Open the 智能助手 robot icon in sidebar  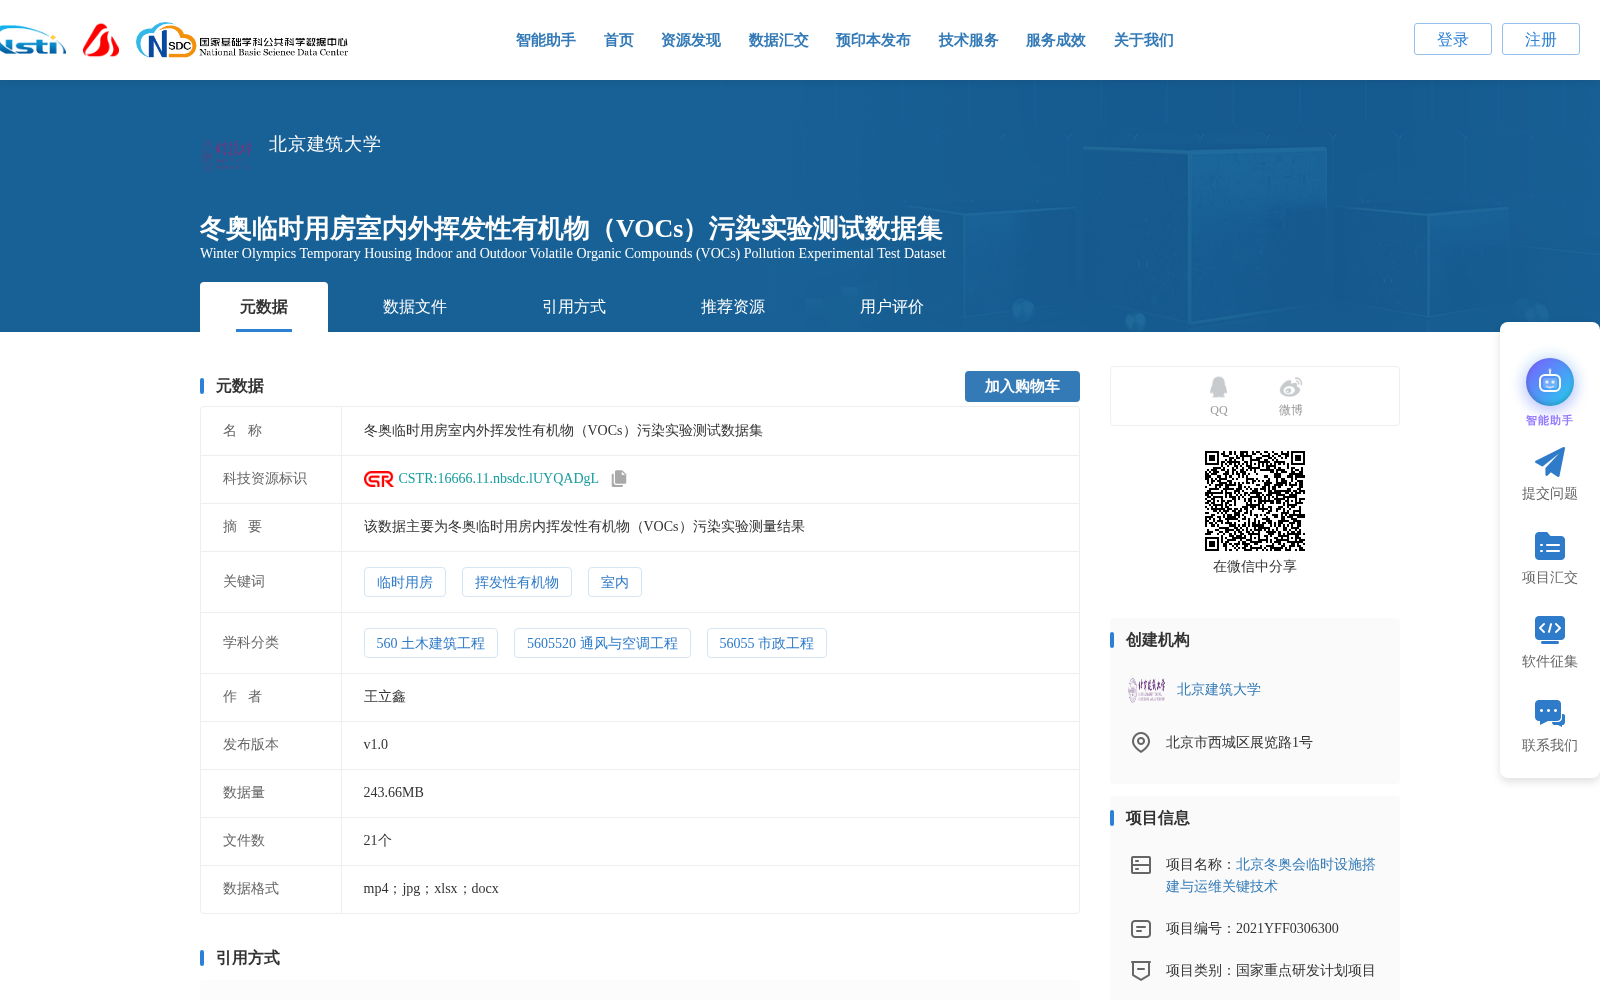(x=1549, y=382)
